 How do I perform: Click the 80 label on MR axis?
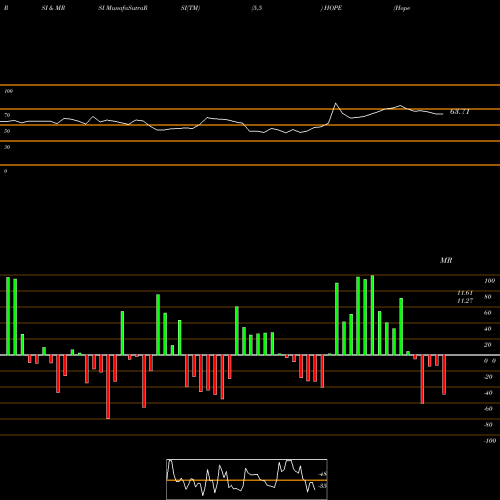click(488, 297)
